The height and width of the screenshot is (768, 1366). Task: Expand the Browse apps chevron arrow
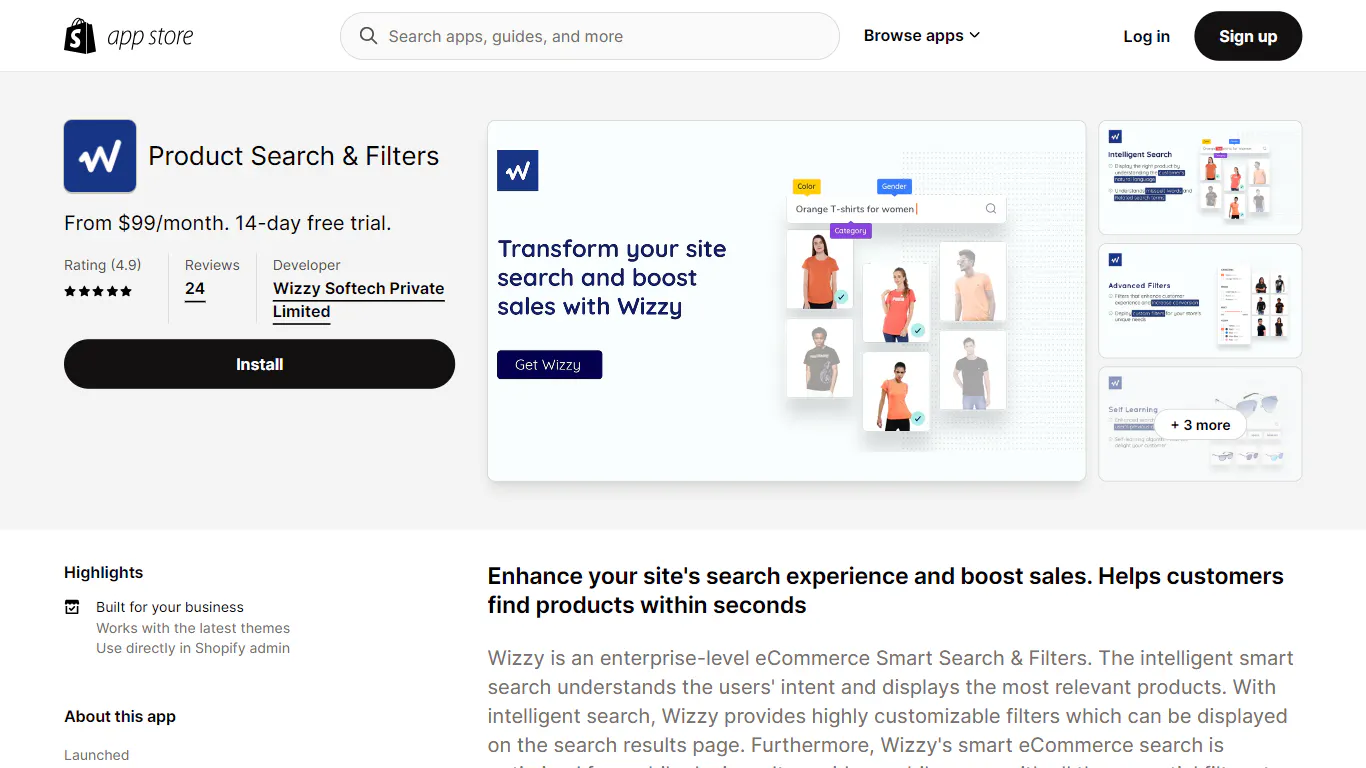pyautogui.click(x=975, y=35)
